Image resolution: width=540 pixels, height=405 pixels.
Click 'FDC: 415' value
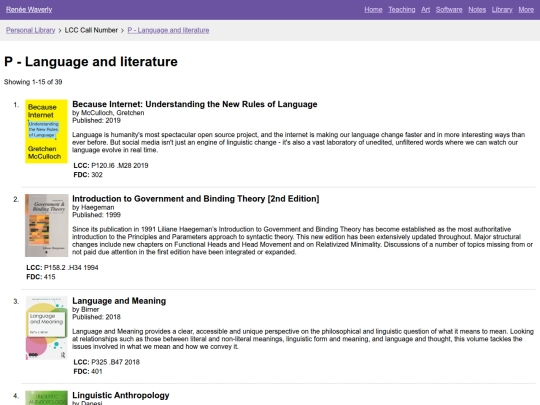click(41, 277)
